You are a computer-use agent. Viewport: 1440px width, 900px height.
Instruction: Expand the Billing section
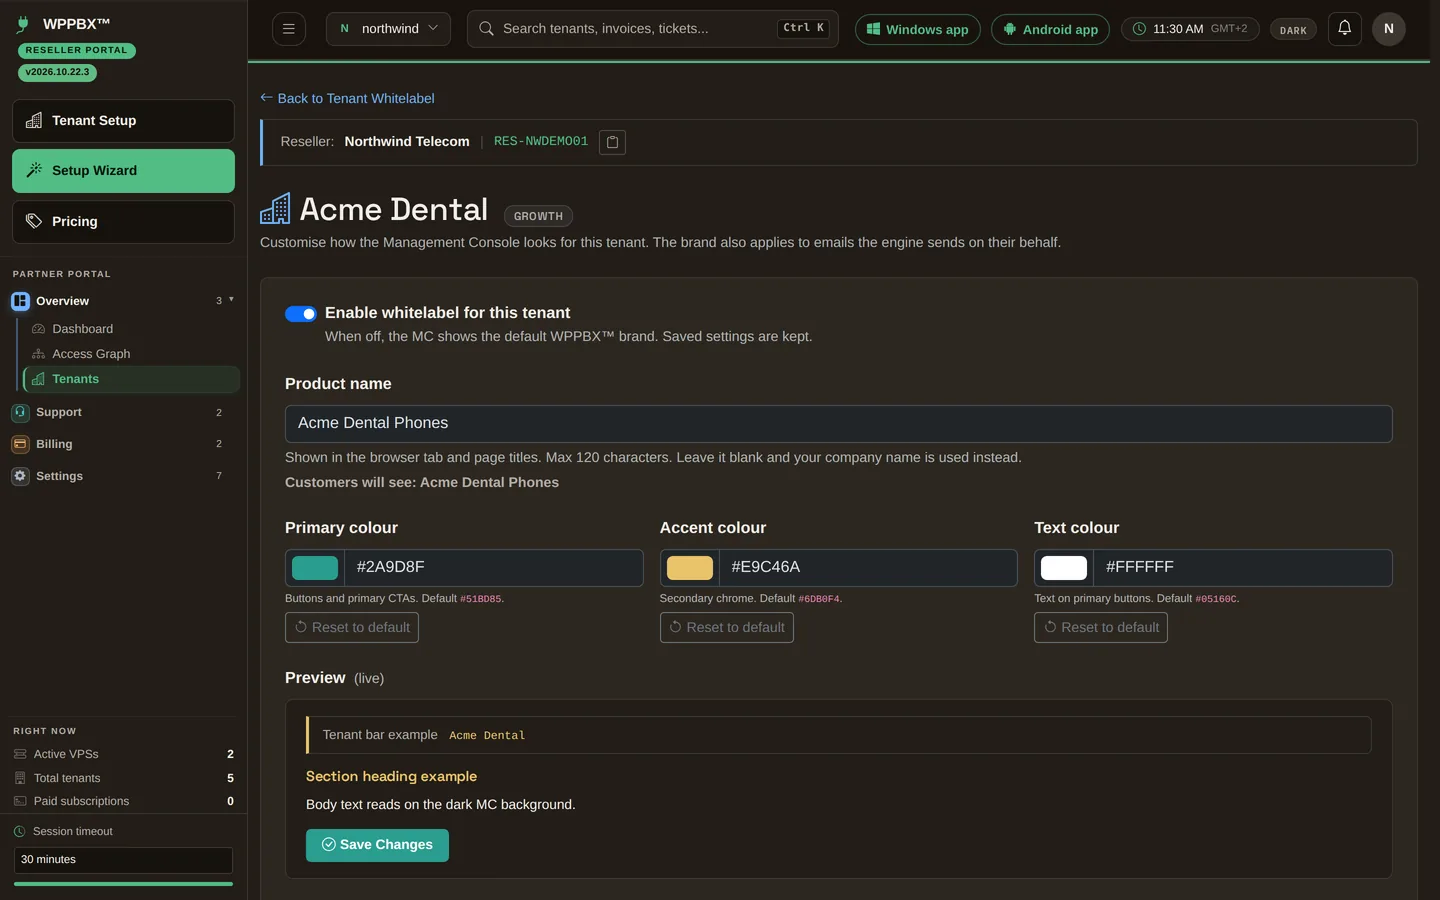tap(123, 444)
